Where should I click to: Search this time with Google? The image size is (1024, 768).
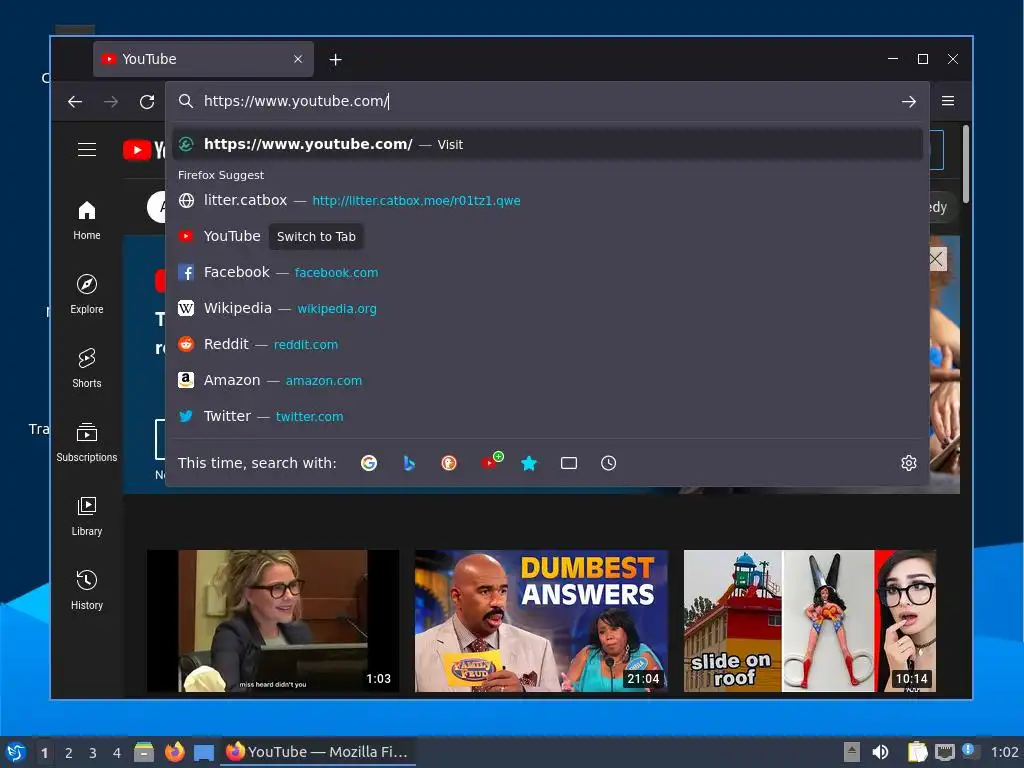[369, 463]
